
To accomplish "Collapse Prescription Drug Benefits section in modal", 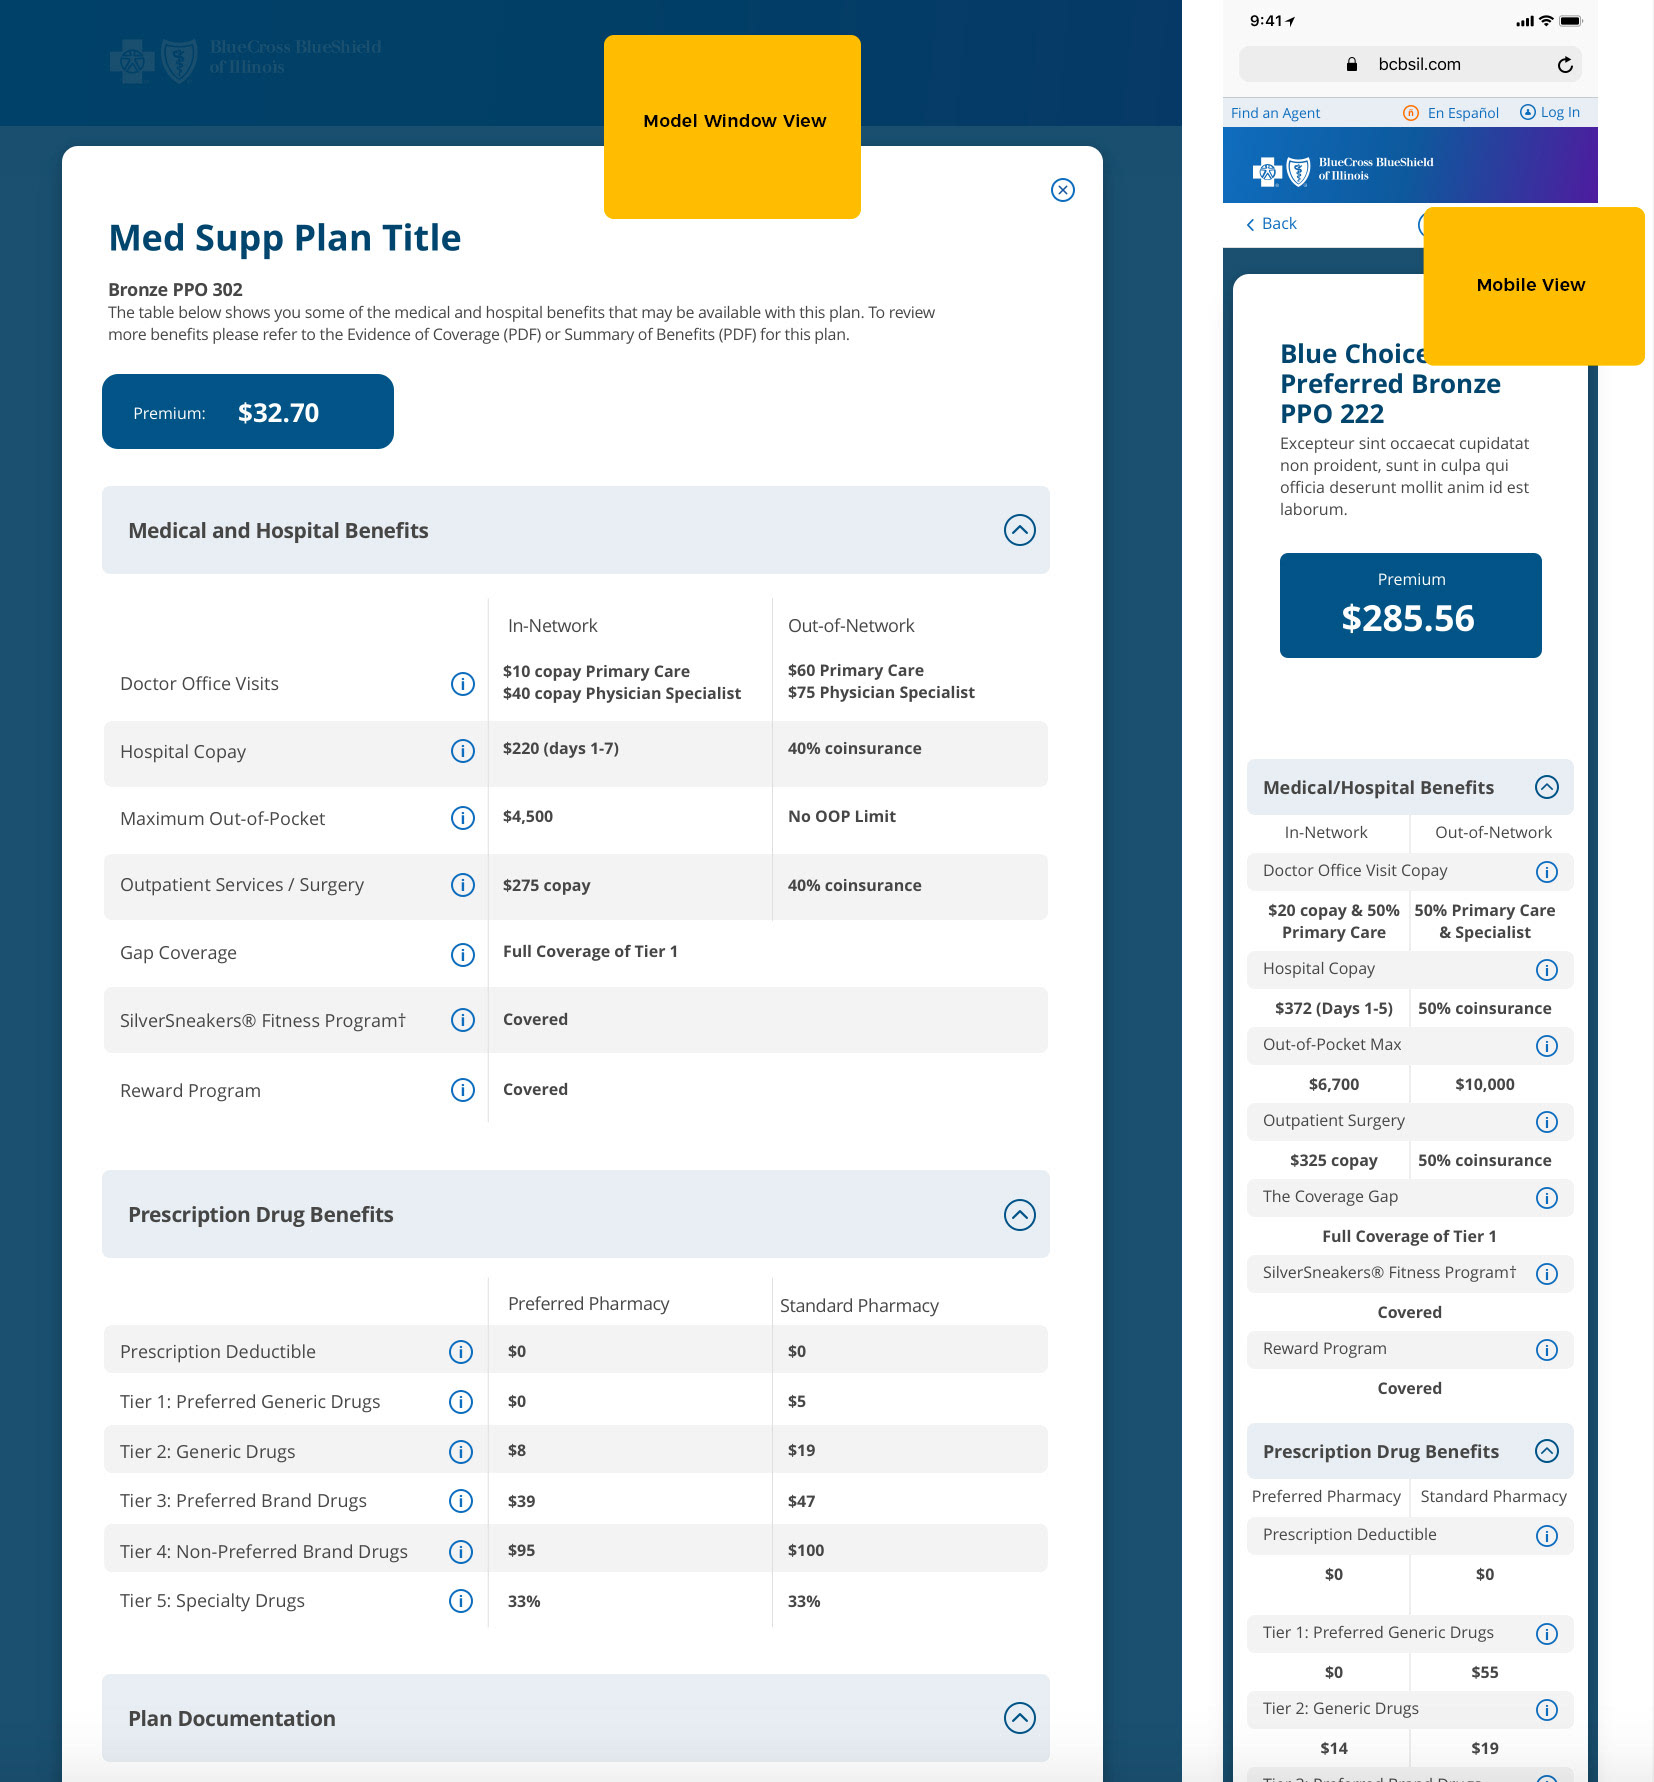I will click(x=1019, y=1215).
